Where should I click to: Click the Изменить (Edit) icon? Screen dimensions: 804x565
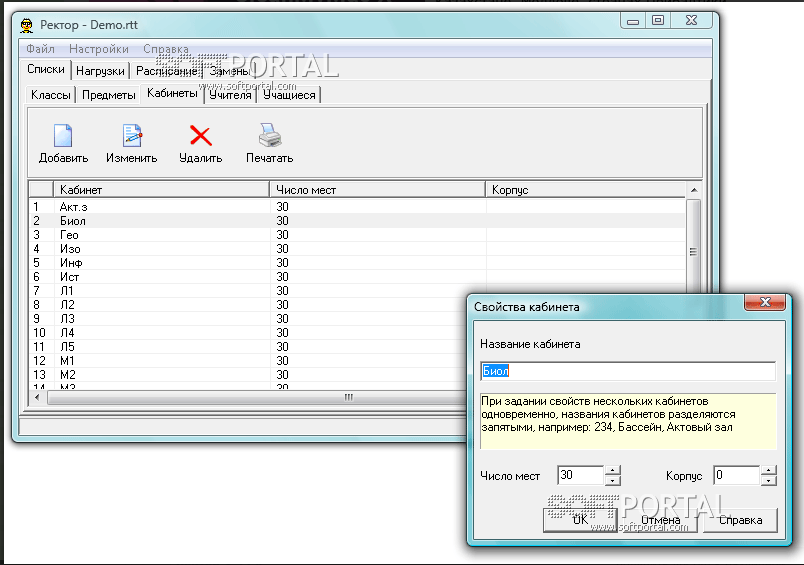coord(132,136)
